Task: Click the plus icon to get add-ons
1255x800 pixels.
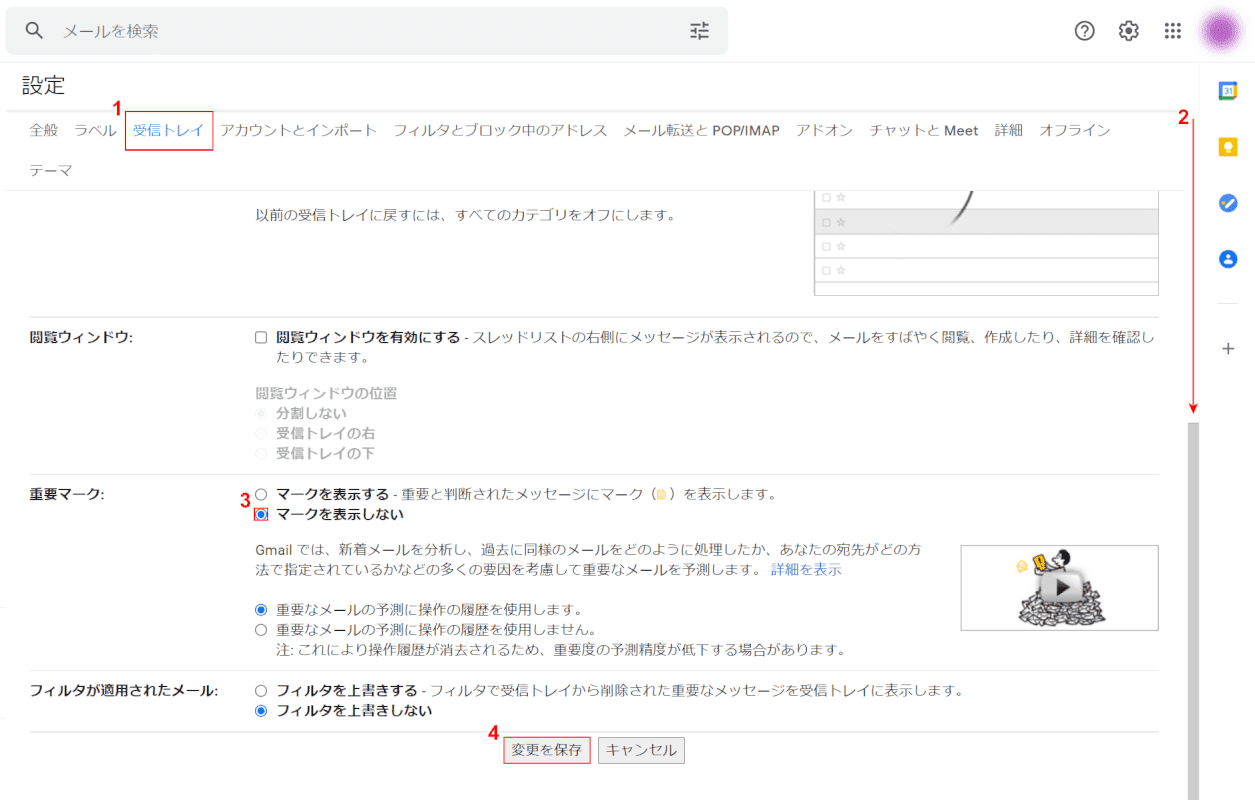Action: pyautogui.click(x=1228, y=349)
